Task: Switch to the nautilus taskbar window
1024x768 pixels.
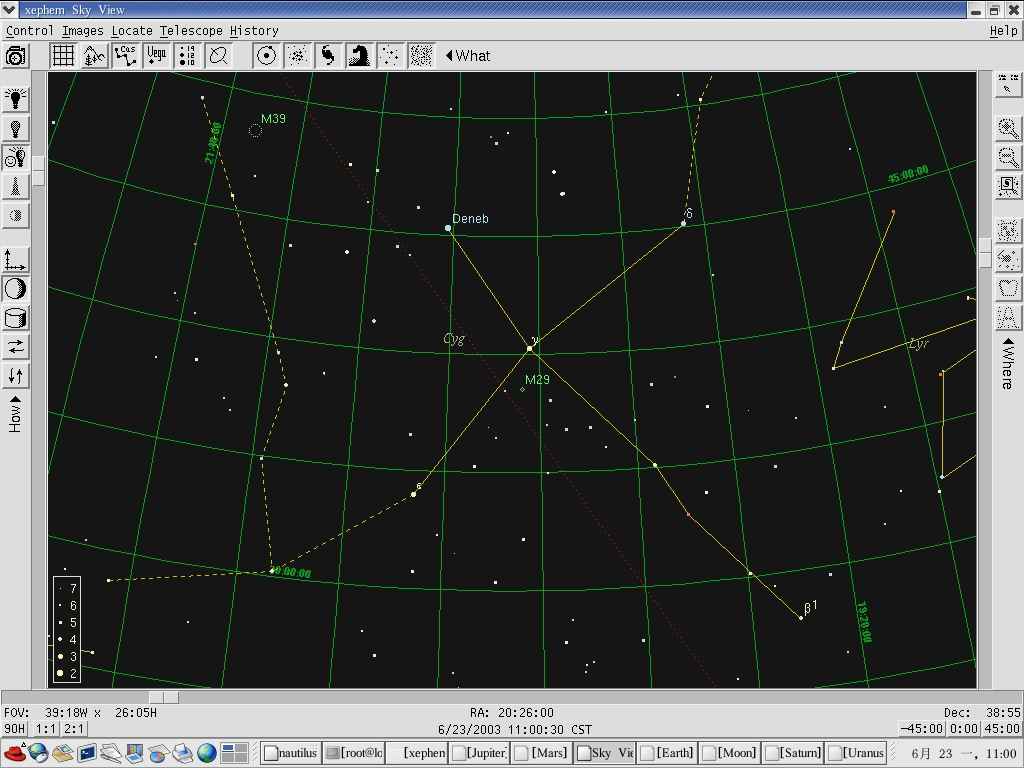Action: (x=291, y=753)
